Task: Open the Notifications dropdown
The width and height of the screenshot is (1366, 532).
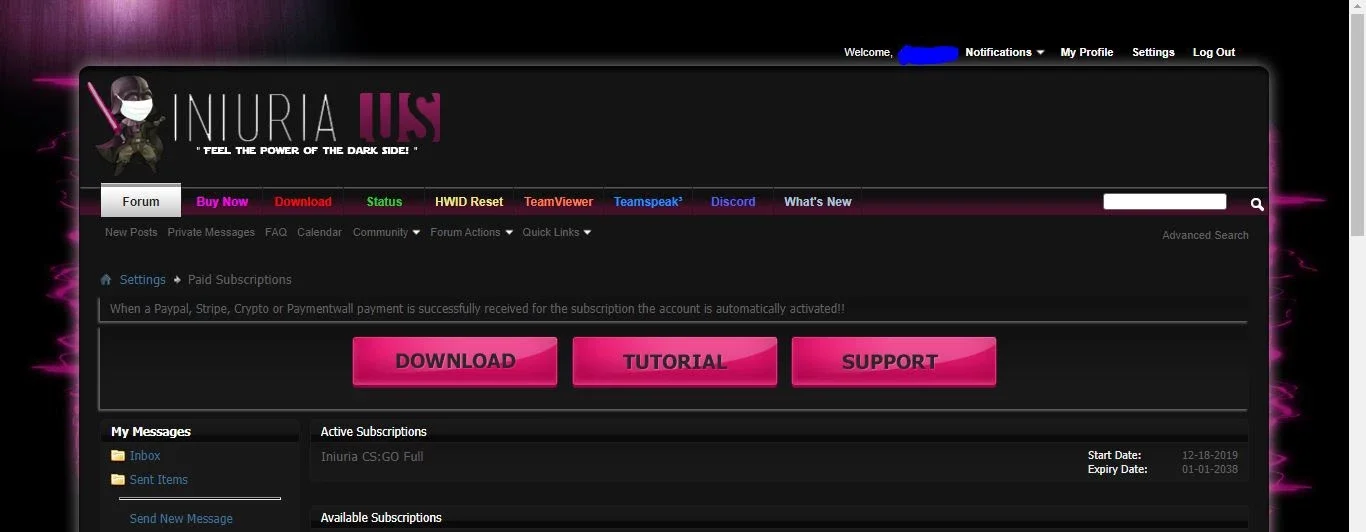Action: click(1004, 52)
